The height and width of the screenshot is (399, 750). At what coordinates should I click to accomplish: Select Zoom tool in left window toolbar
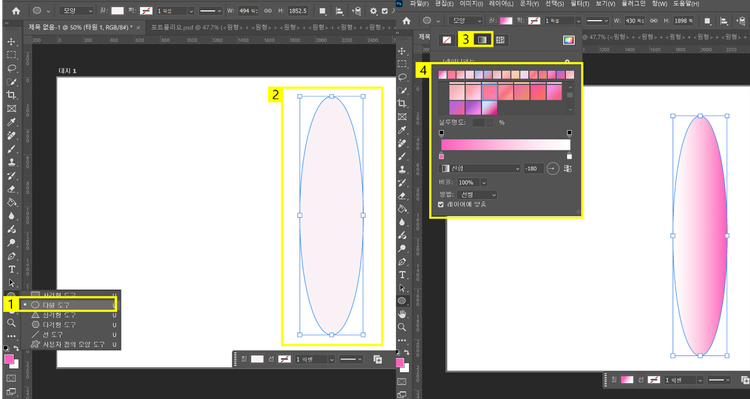(11, 323)
